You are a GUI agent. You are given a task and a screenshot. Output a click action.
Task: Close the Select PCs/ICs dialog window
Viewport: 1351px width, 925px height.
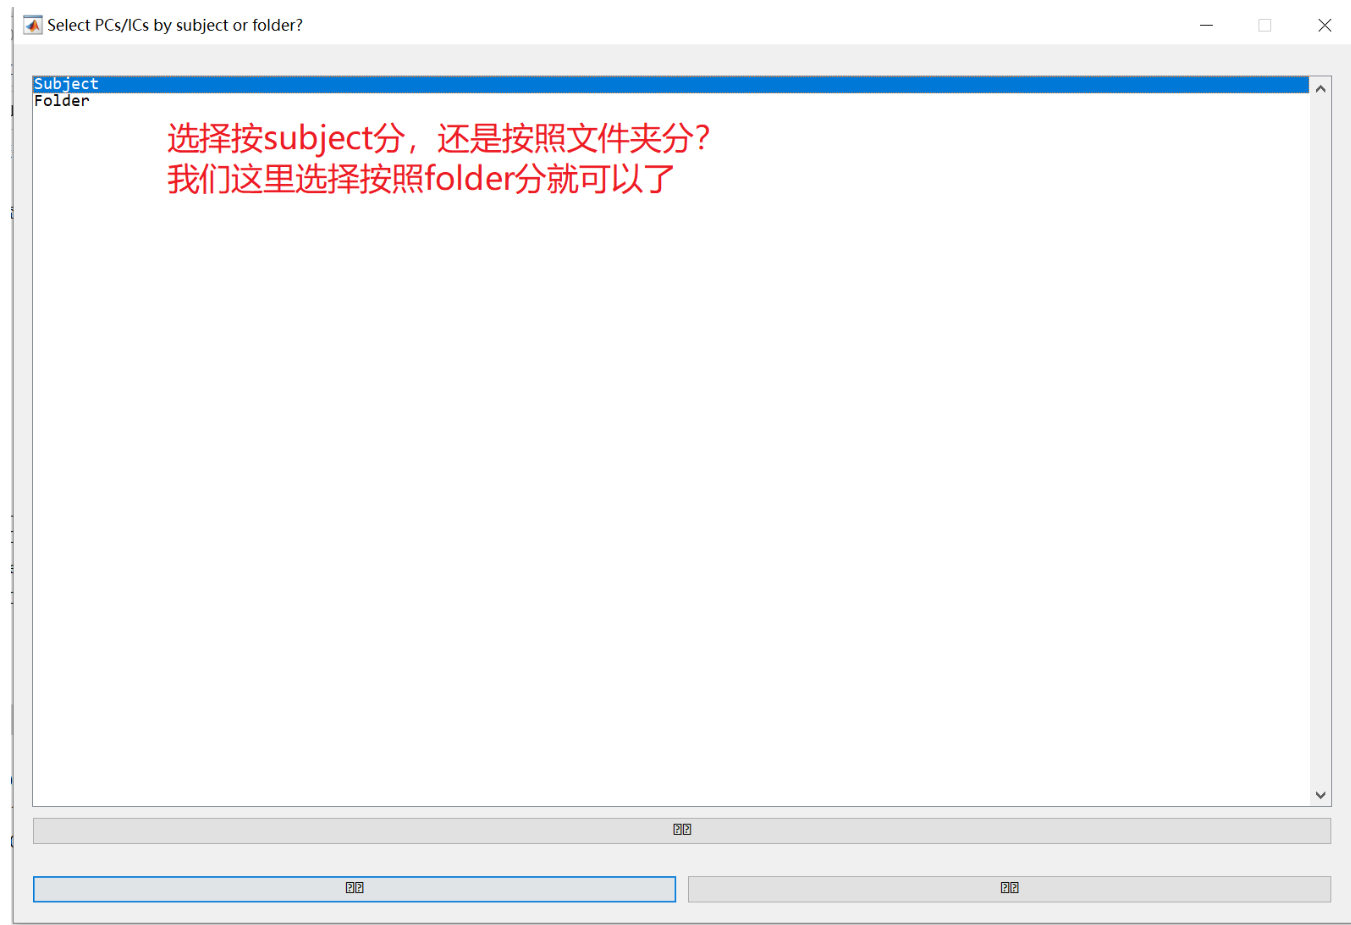(x=1324, y=25)
